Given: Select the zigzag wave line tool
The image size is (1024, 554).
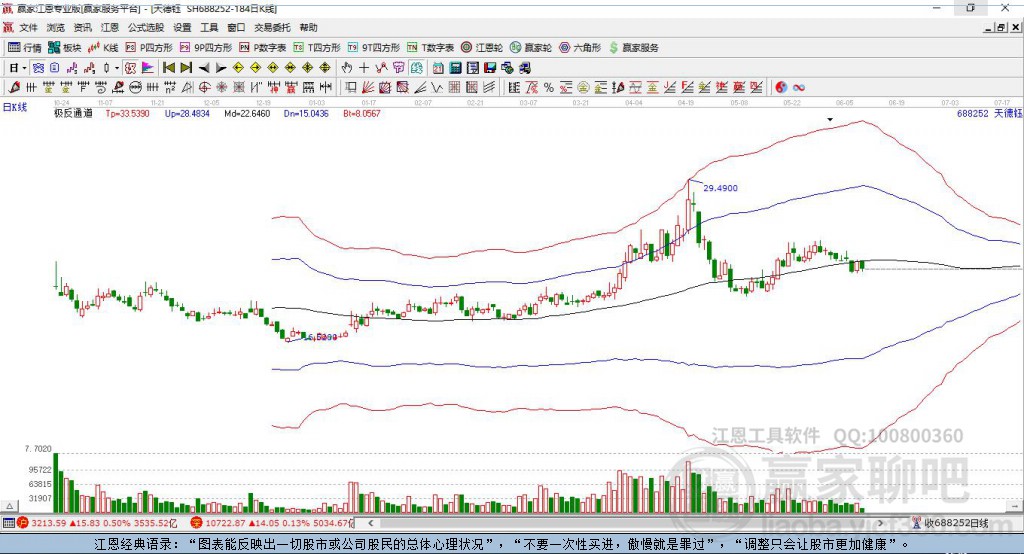Looking at the screenshot, I should click(x=437, y=88).
